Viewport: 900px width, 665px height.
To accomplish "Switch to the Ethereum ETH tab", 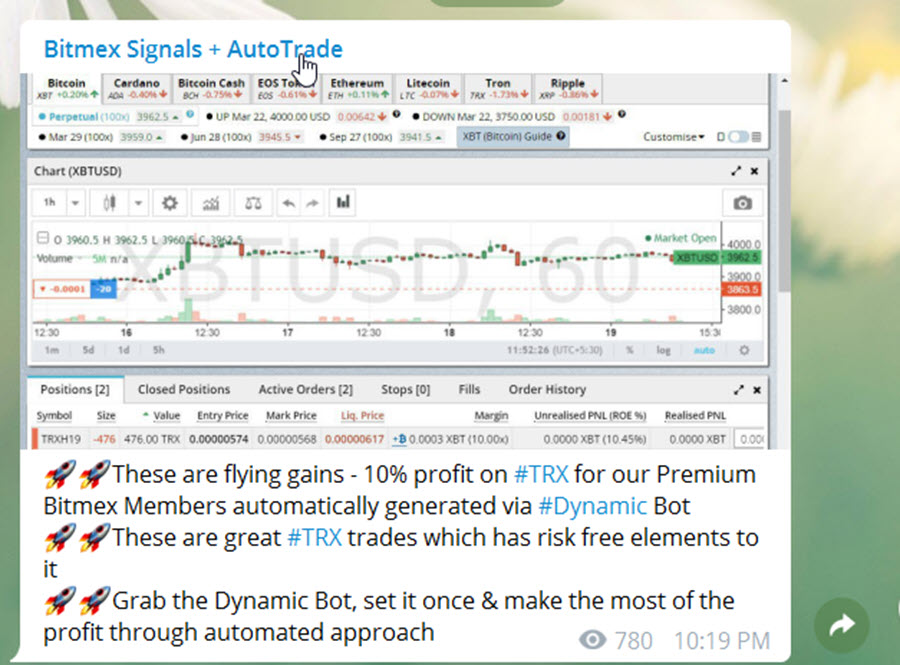I will [357, 88].
